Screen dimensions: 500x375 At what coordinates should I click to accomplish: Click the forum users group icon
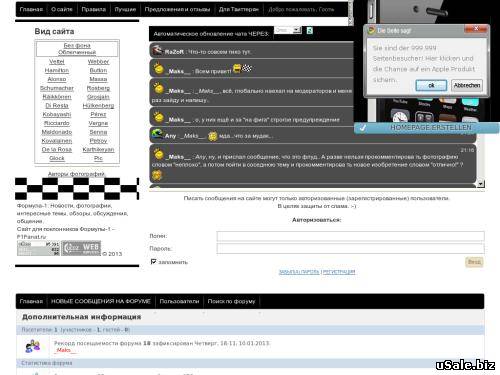point(33,346)
